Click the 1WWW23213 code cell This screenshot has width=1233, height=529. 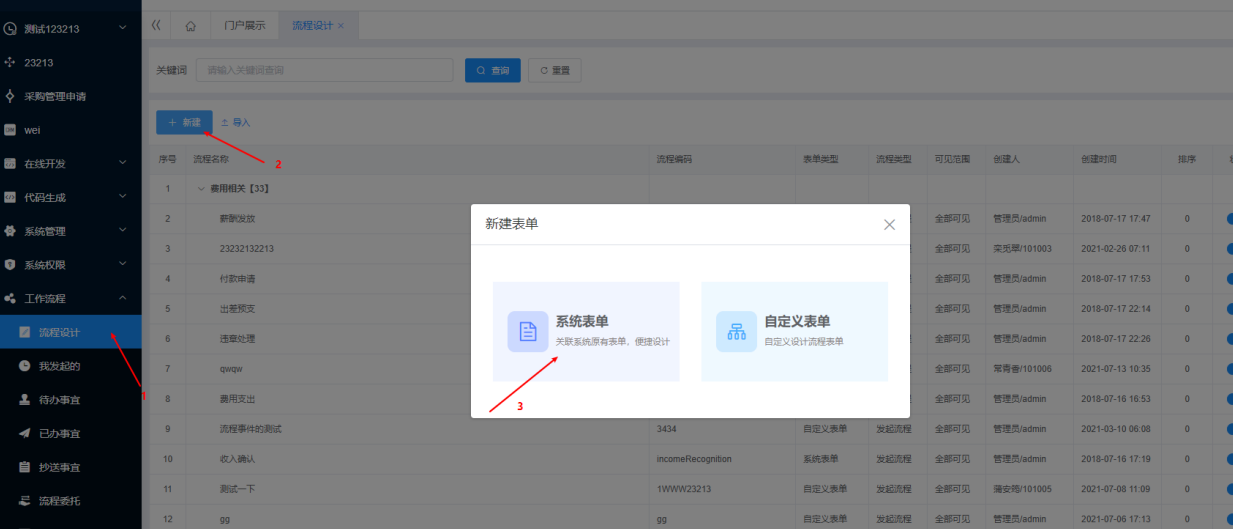[682, 489]
